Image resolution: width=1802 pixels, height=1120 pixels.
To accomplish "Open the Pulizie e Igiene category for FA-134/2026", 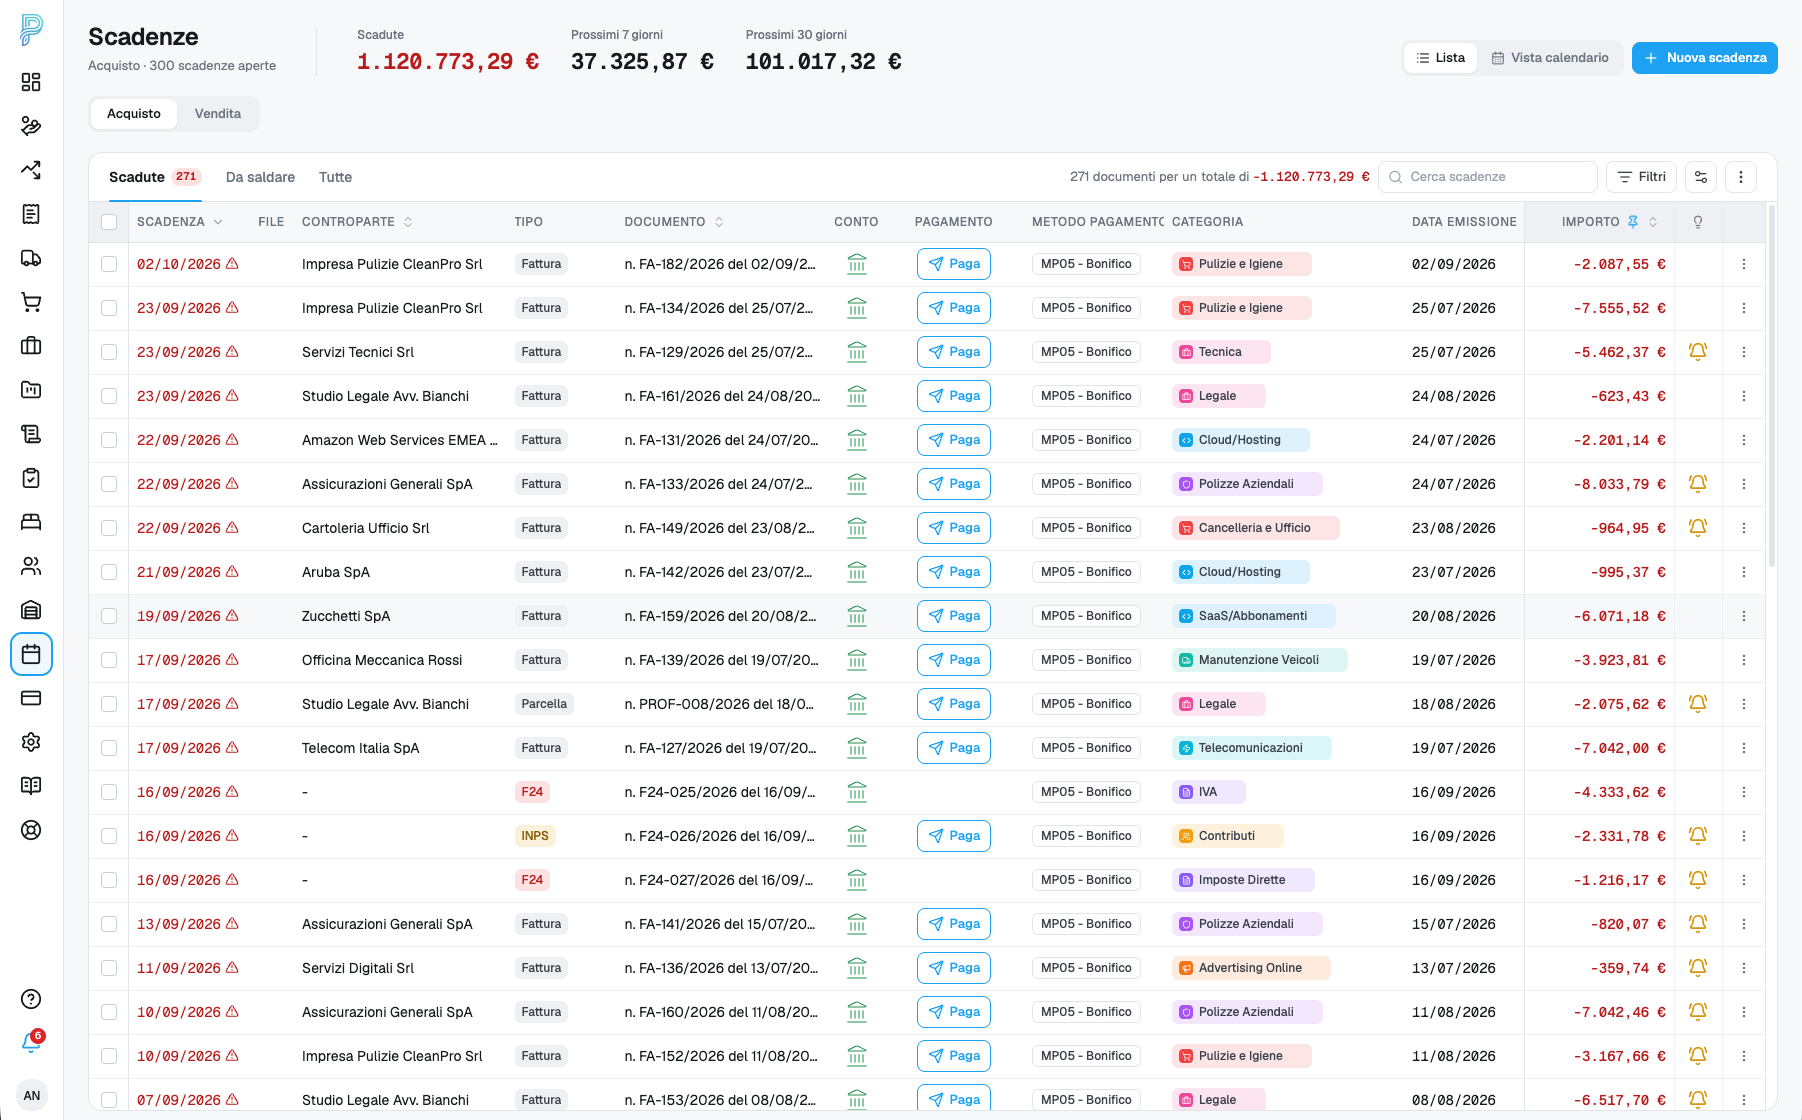I will (1241, 308).
